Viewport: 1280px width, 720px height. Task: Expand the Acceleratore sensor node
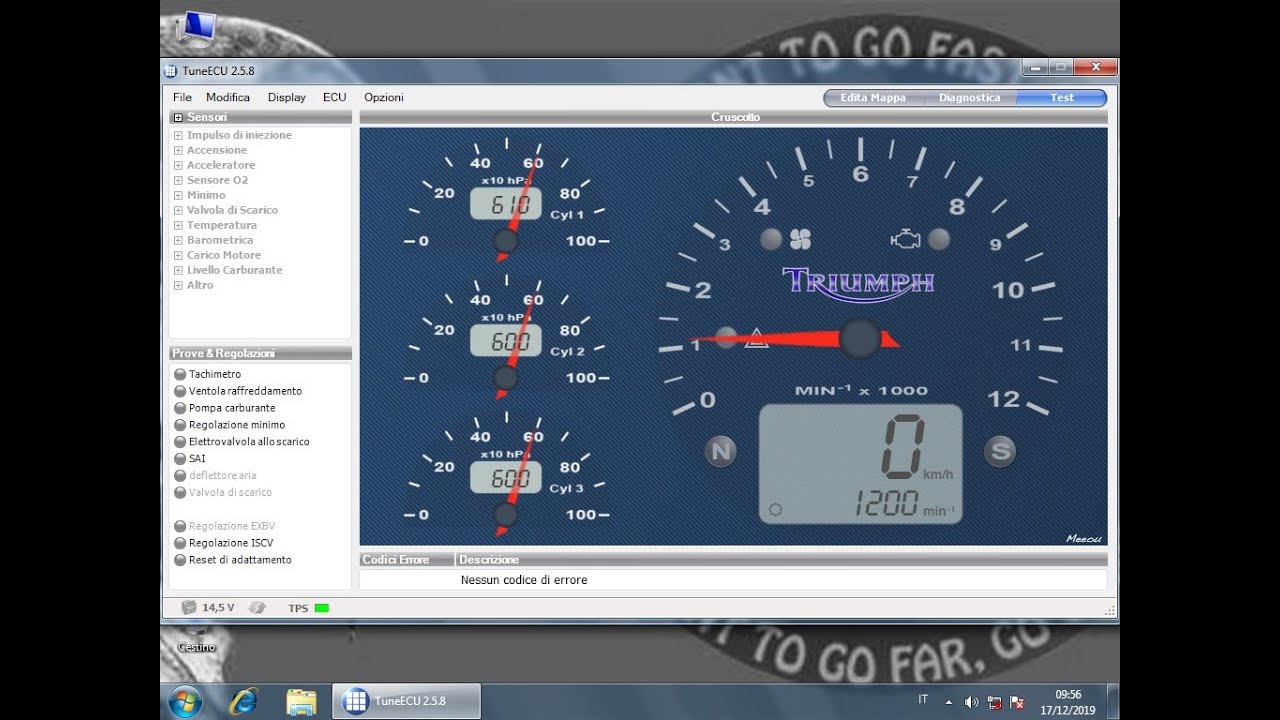point(178,165)
